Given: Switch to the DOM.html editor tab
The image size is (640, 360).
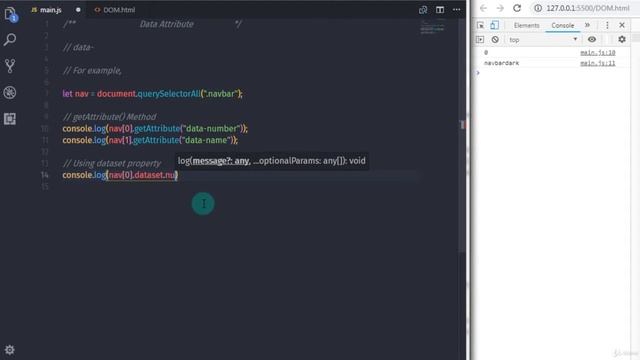Looking at the screenshot, I should click(115, 10).
